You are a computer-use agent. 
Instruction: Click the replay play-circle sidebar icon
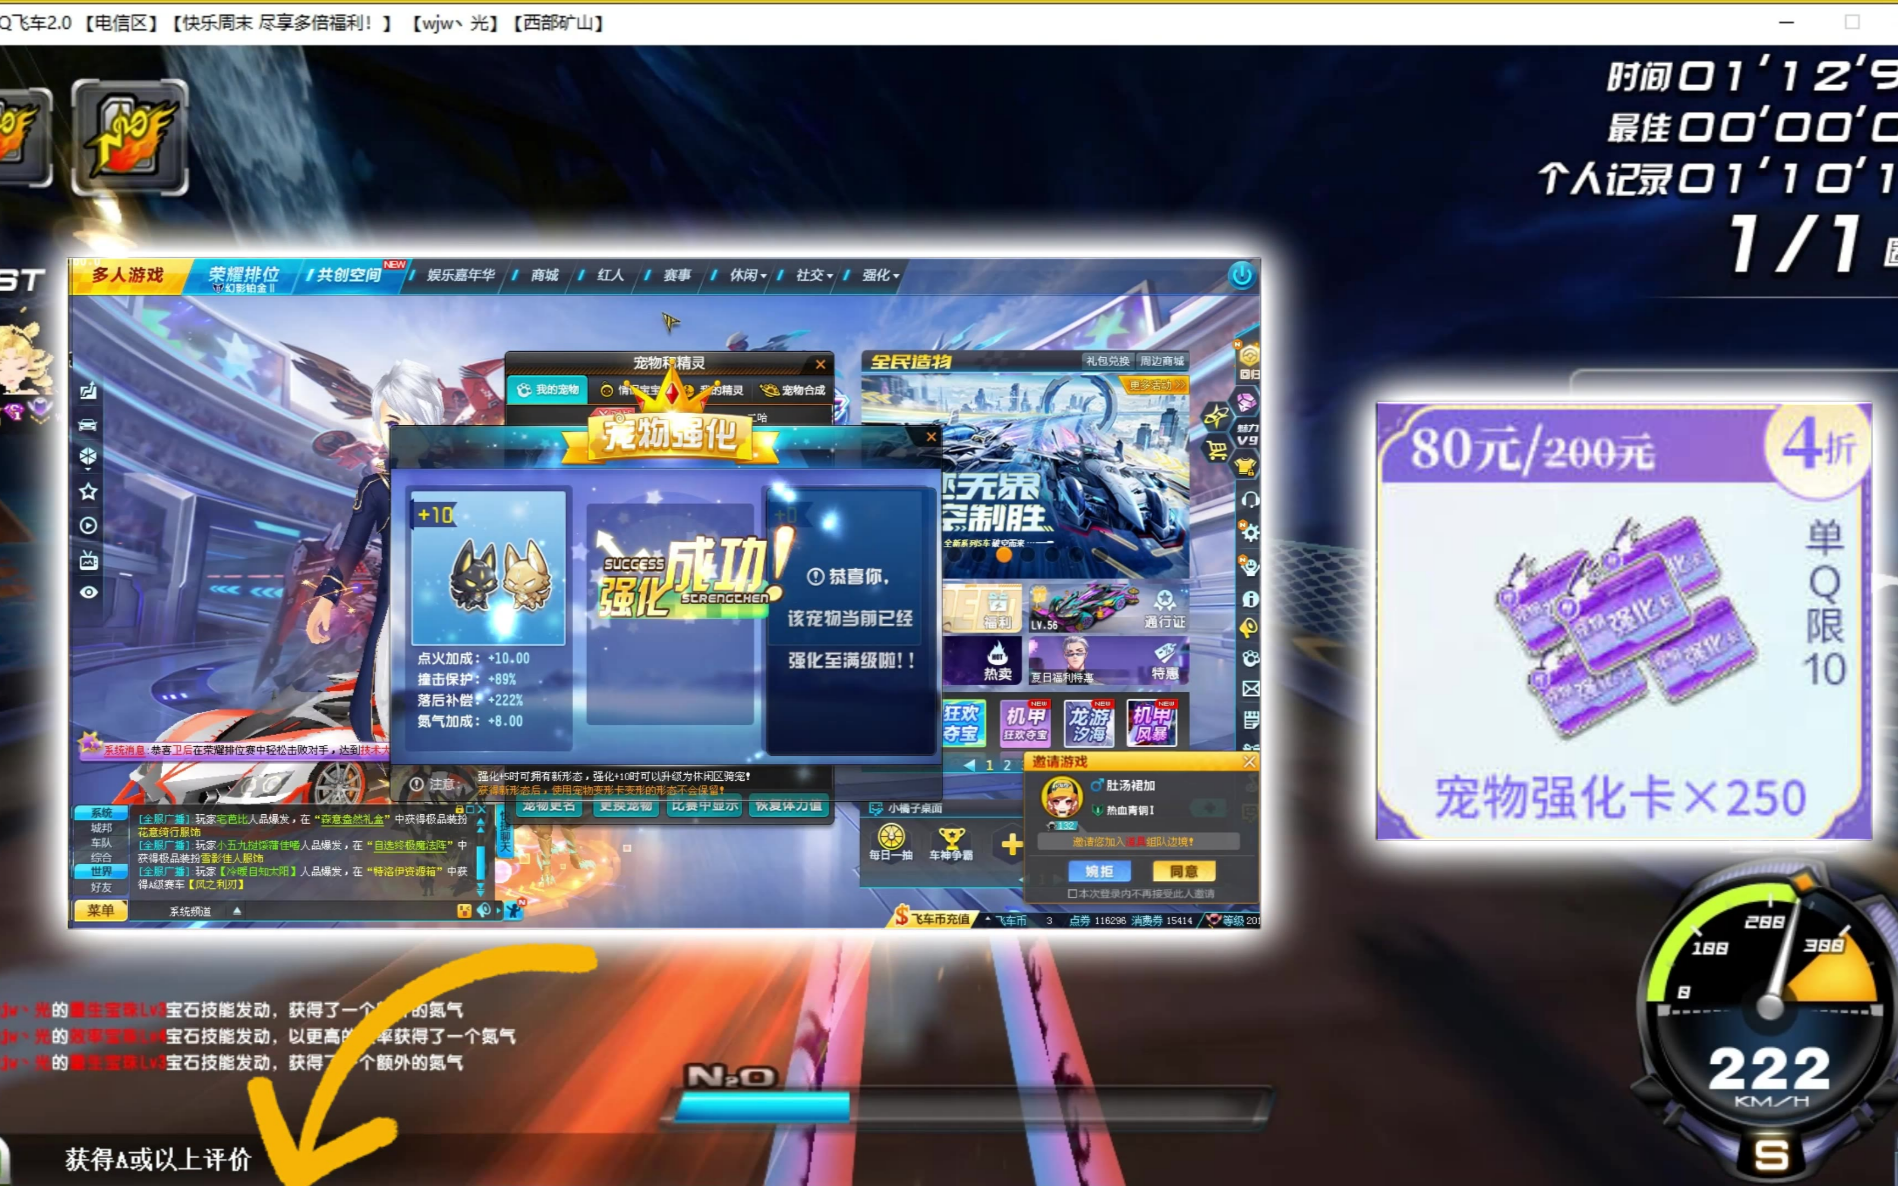click(x=89, y=525)
